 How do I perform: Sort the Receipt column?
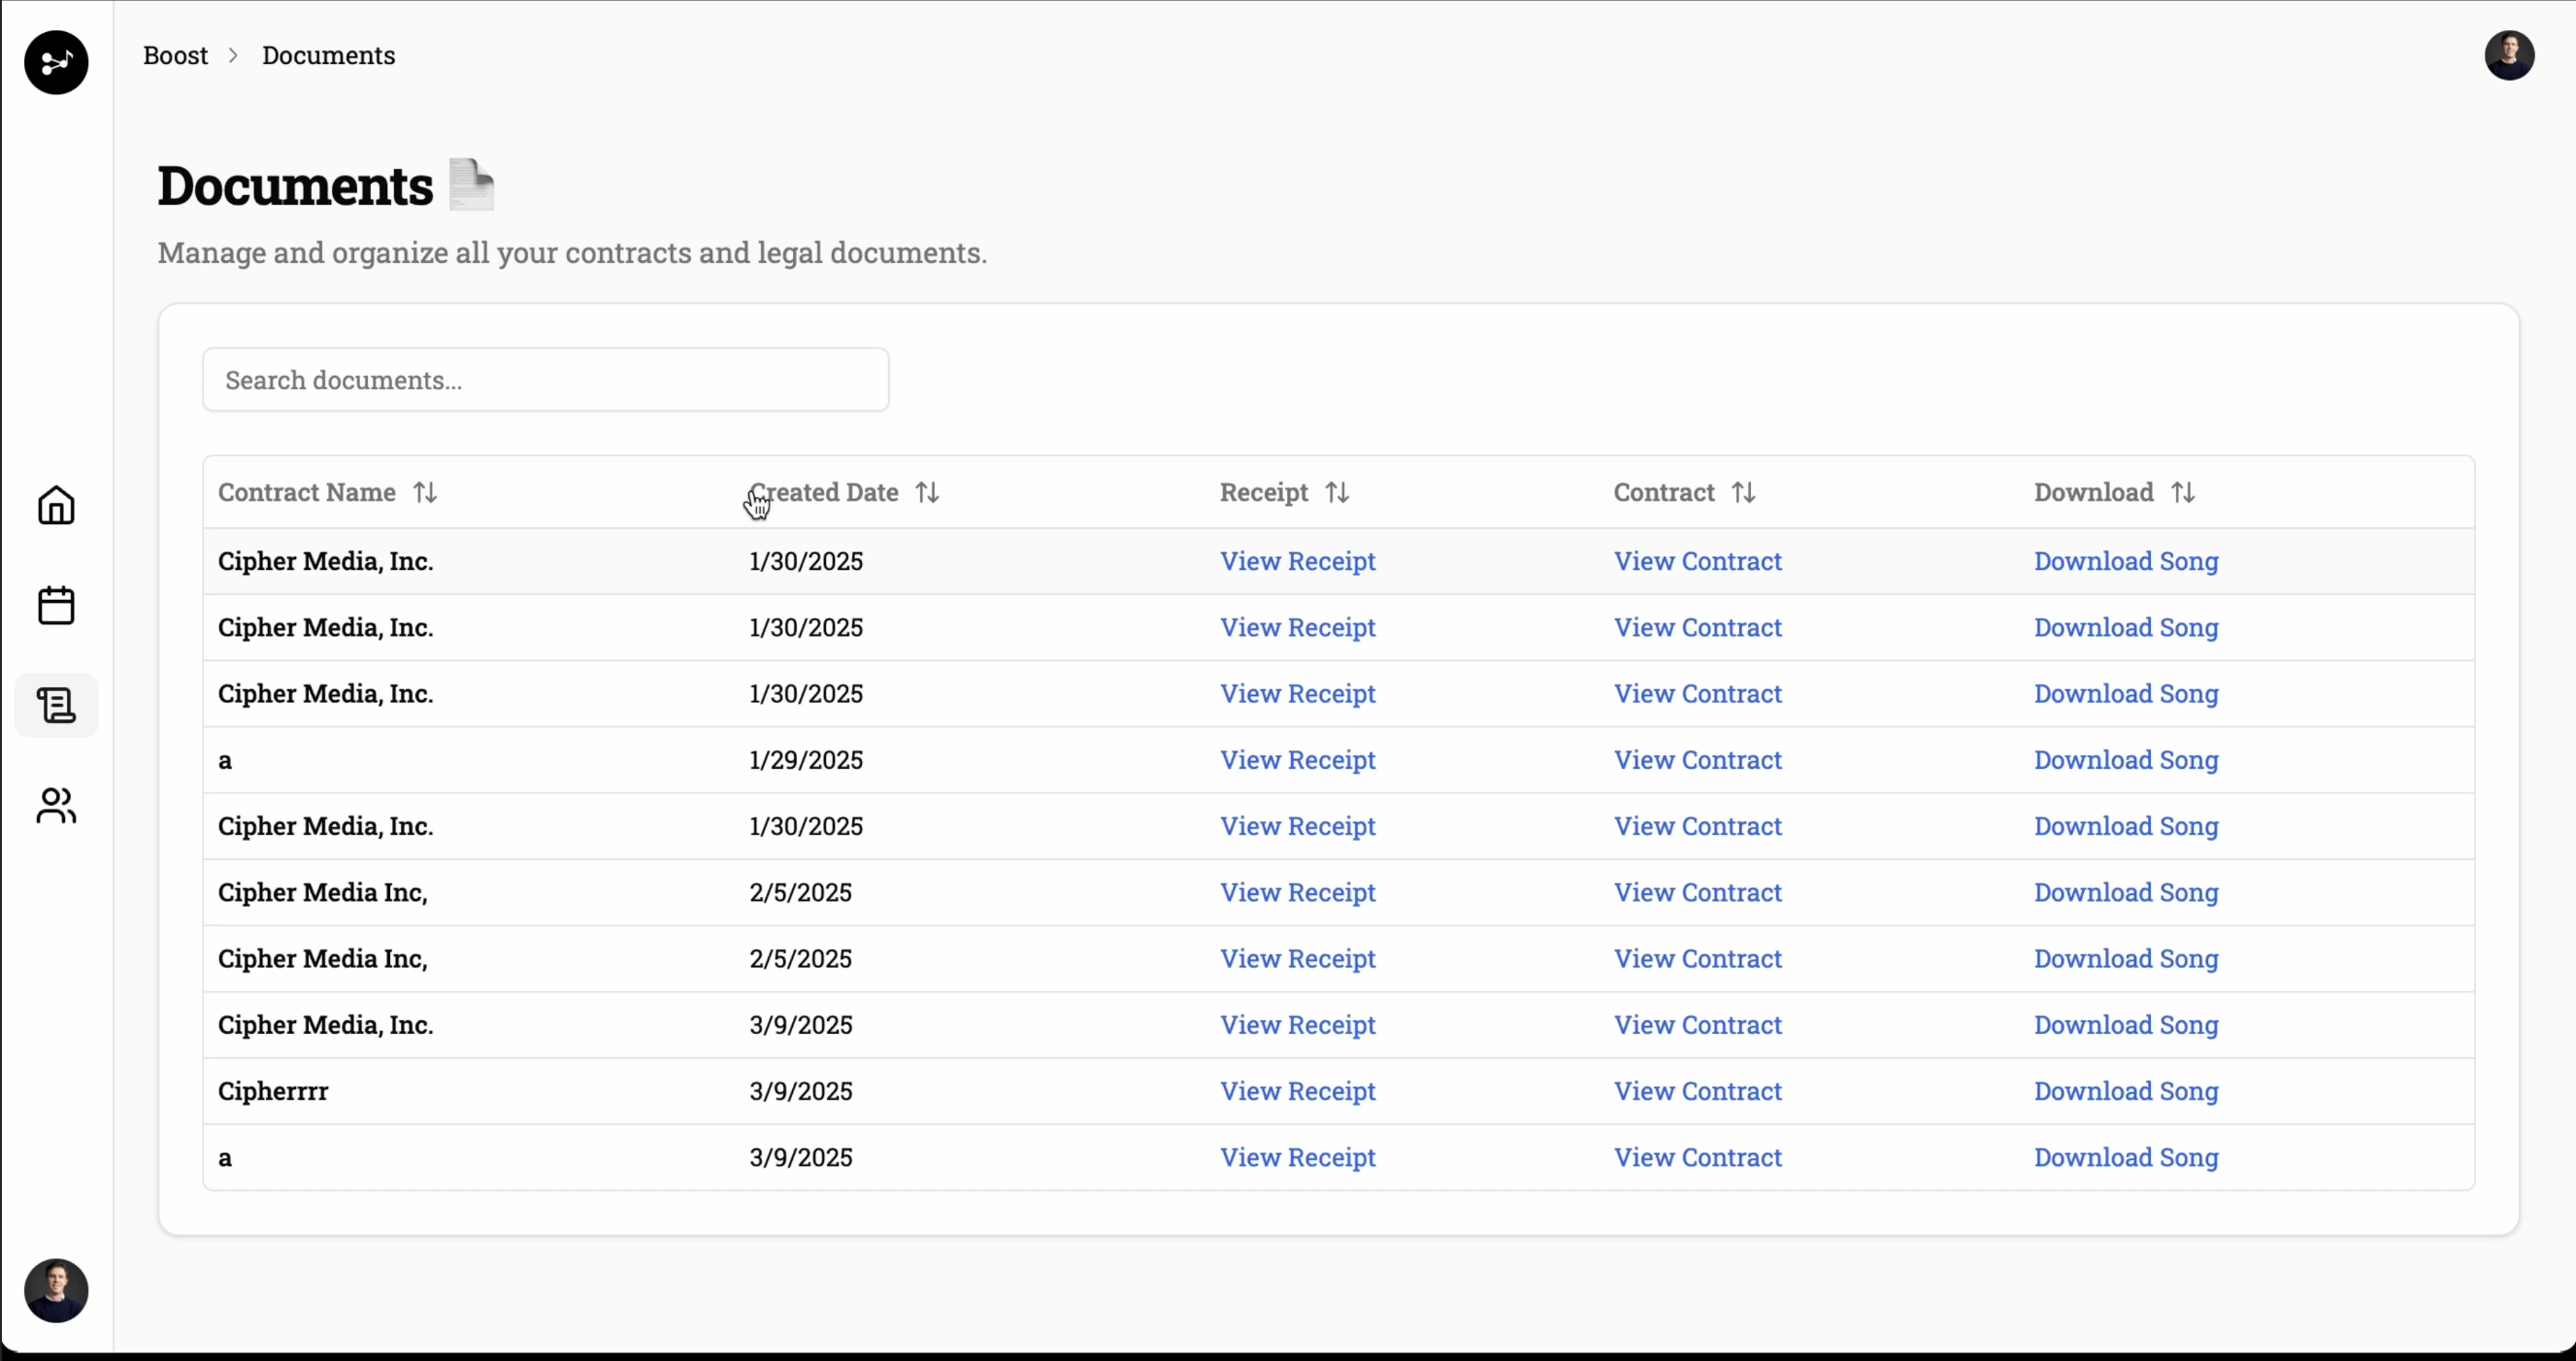[x=1337, y=492]
